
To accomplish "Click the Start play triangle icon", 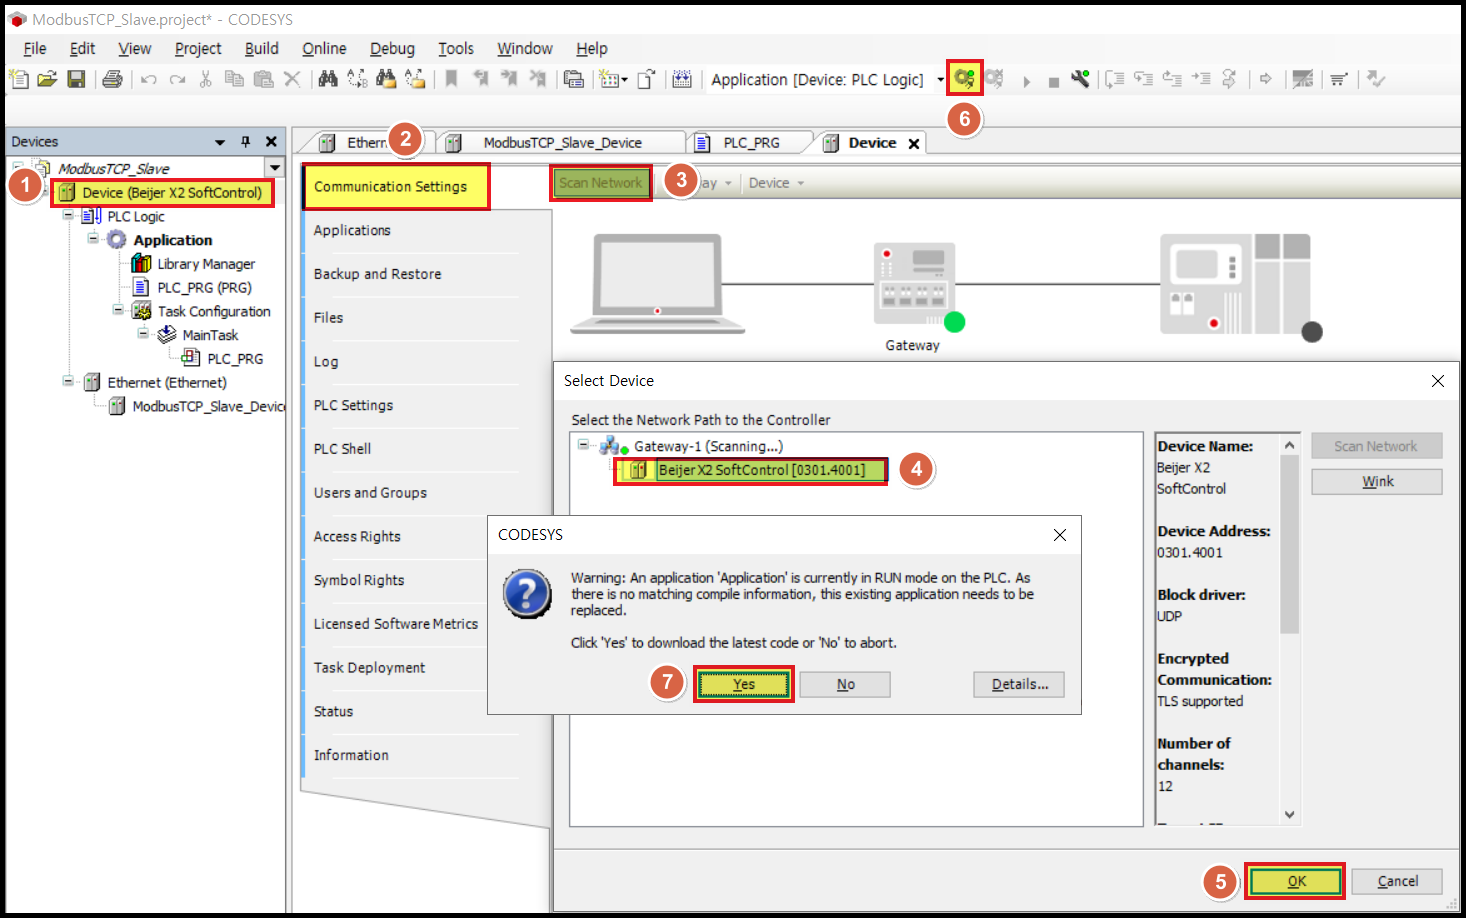I will click(1026, 81).
